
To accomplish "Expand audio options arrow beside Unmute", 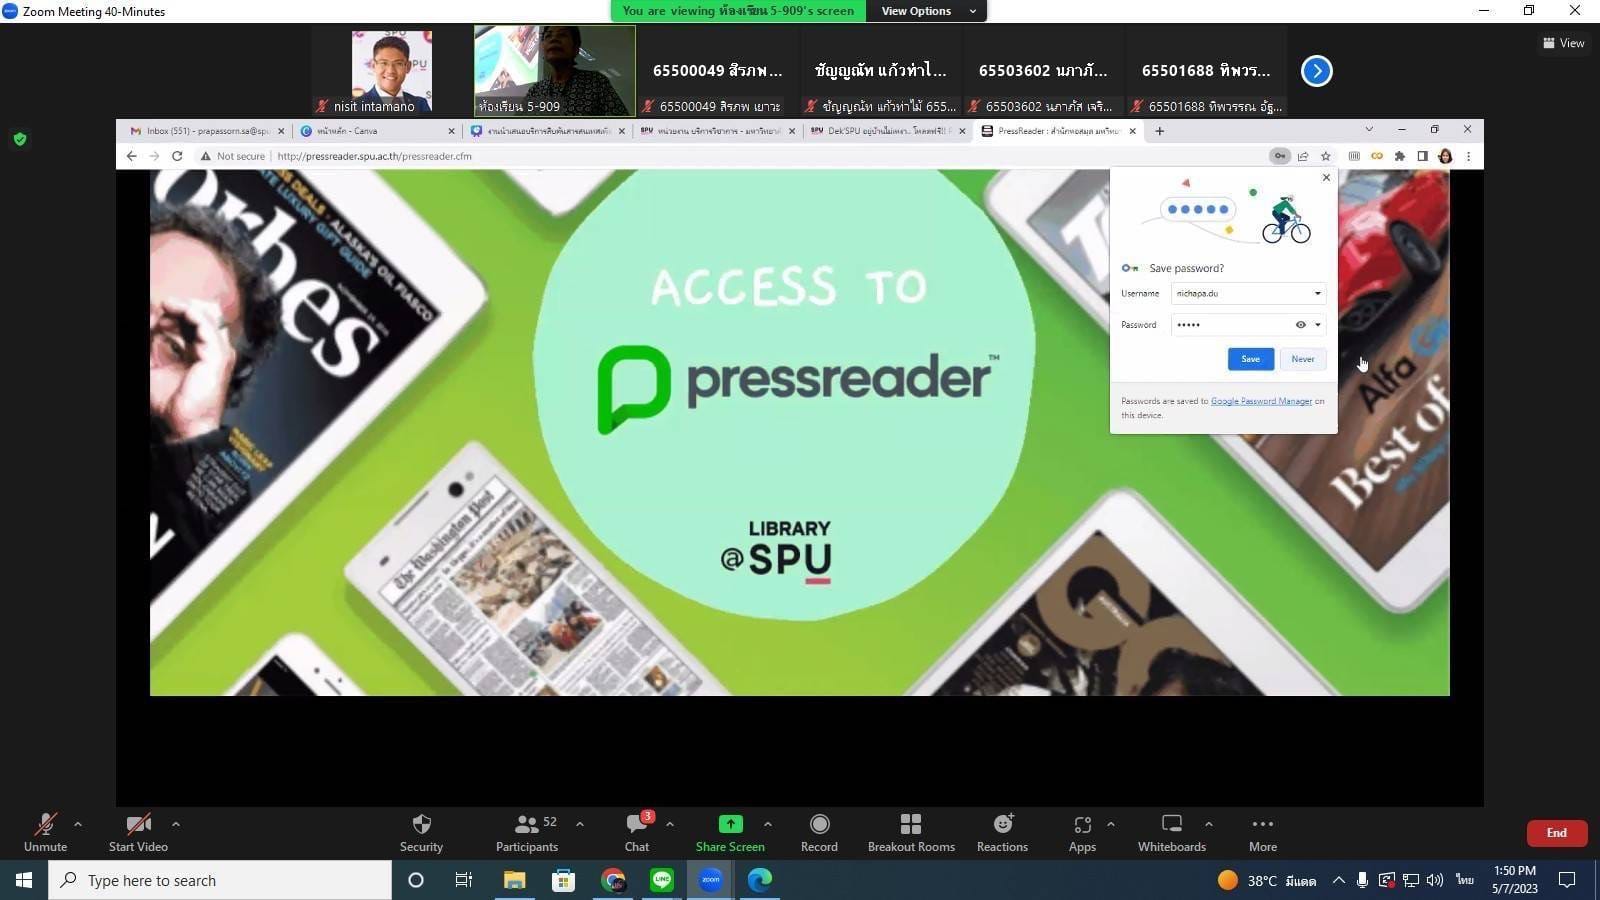I will coord(78,824).
